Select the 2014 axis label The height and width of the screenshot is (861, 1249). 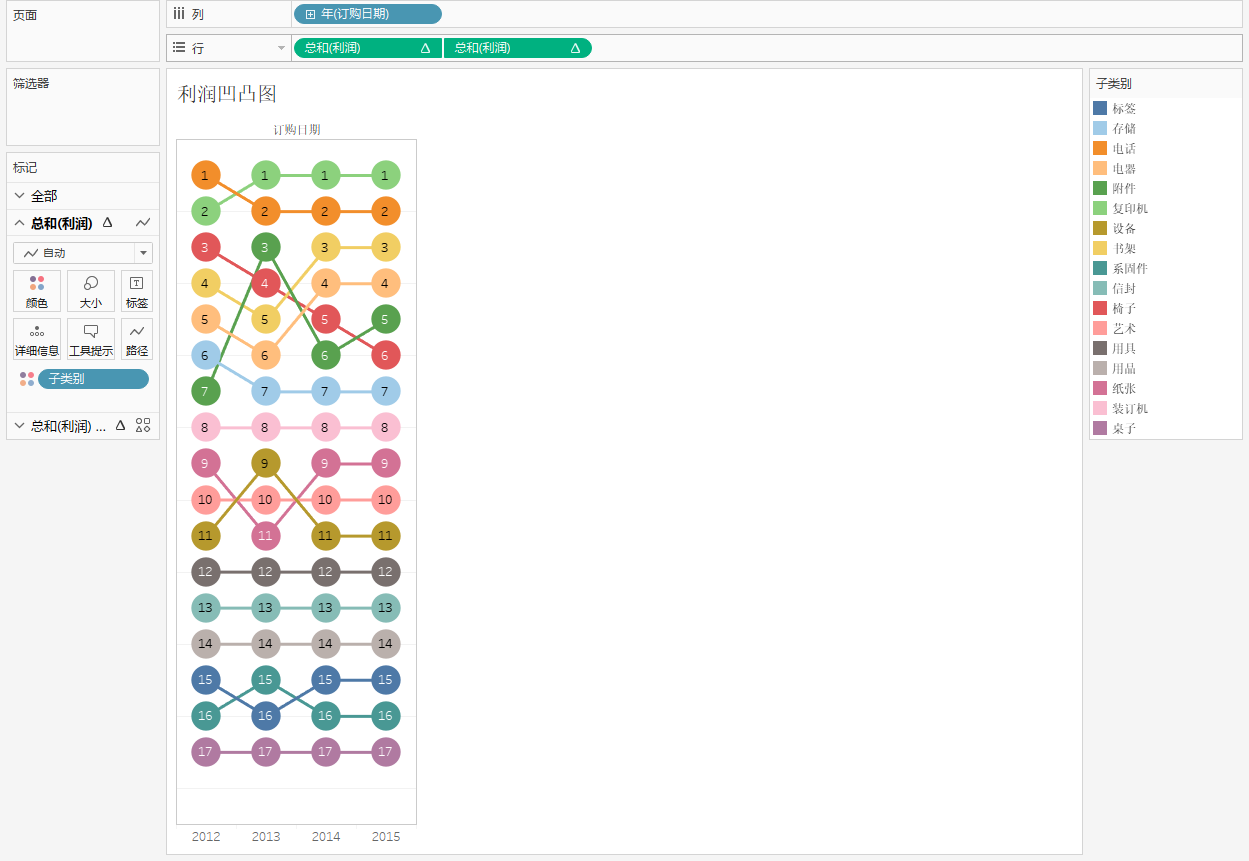coord(326,837)
